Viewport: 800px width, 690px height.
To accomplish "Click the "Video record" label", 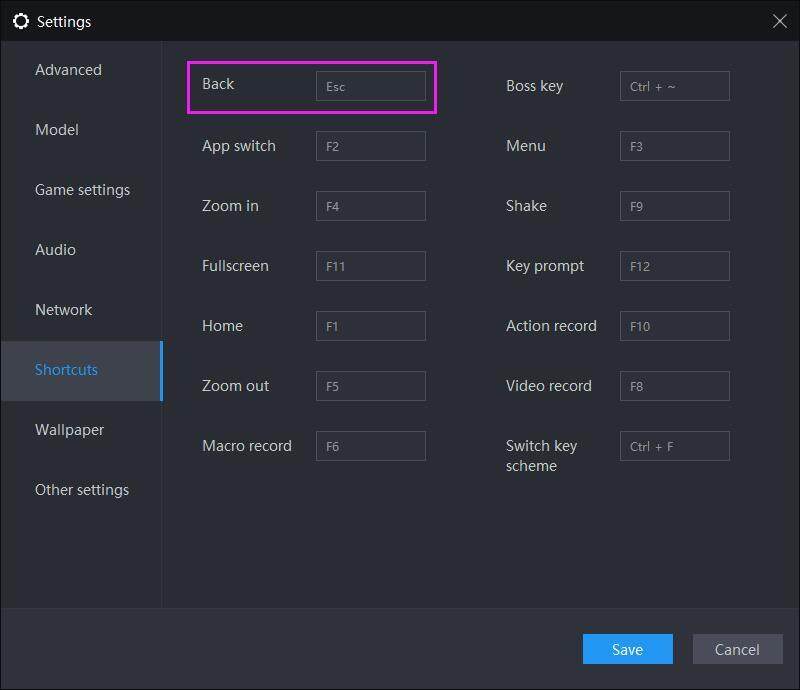I will click(x=548, y=386).
